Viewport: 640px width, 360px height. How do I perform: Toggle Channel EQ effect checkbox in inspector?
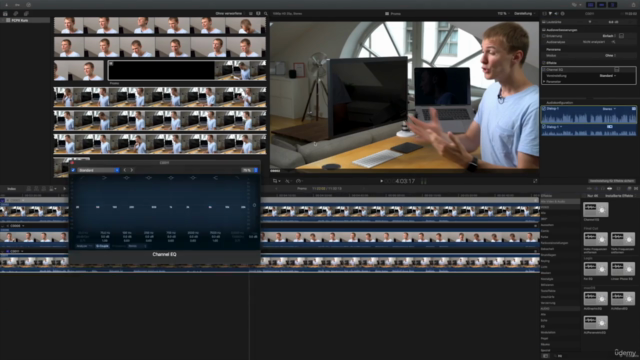pyautogui.click(x=544, y=70)
